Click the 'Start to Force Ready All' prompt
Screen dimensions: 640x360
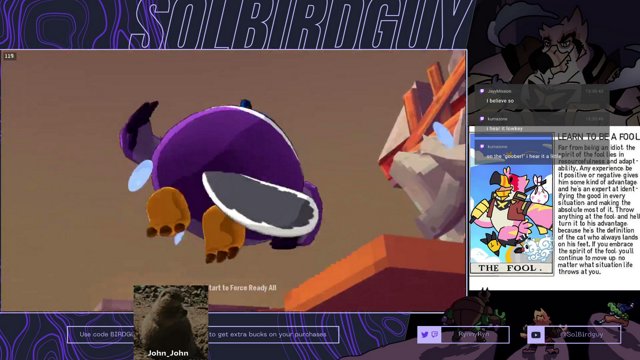click(242, 288)
